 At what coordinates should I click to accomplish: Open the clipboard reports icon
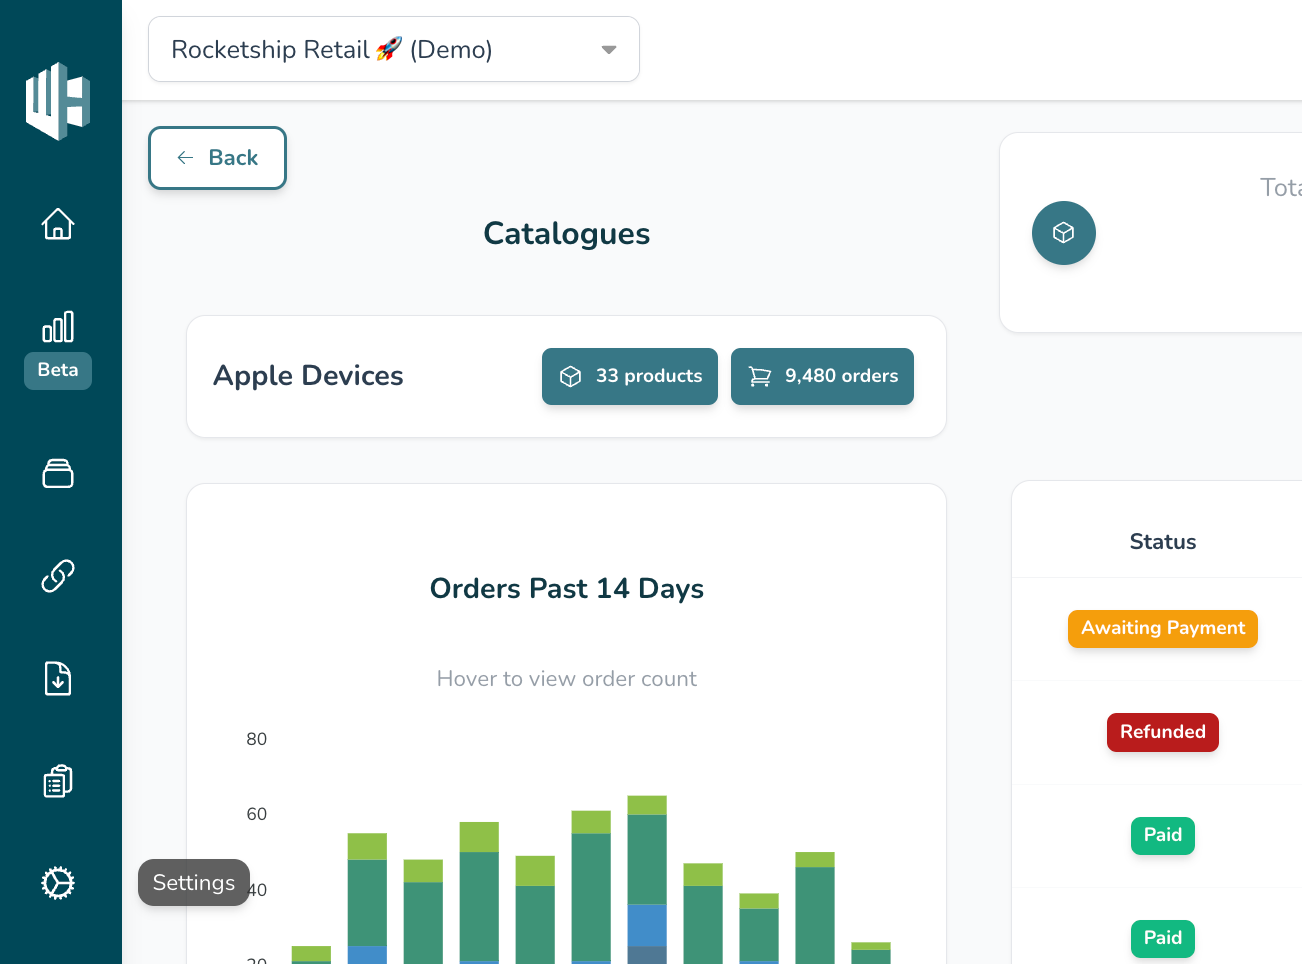pos(58,781)
